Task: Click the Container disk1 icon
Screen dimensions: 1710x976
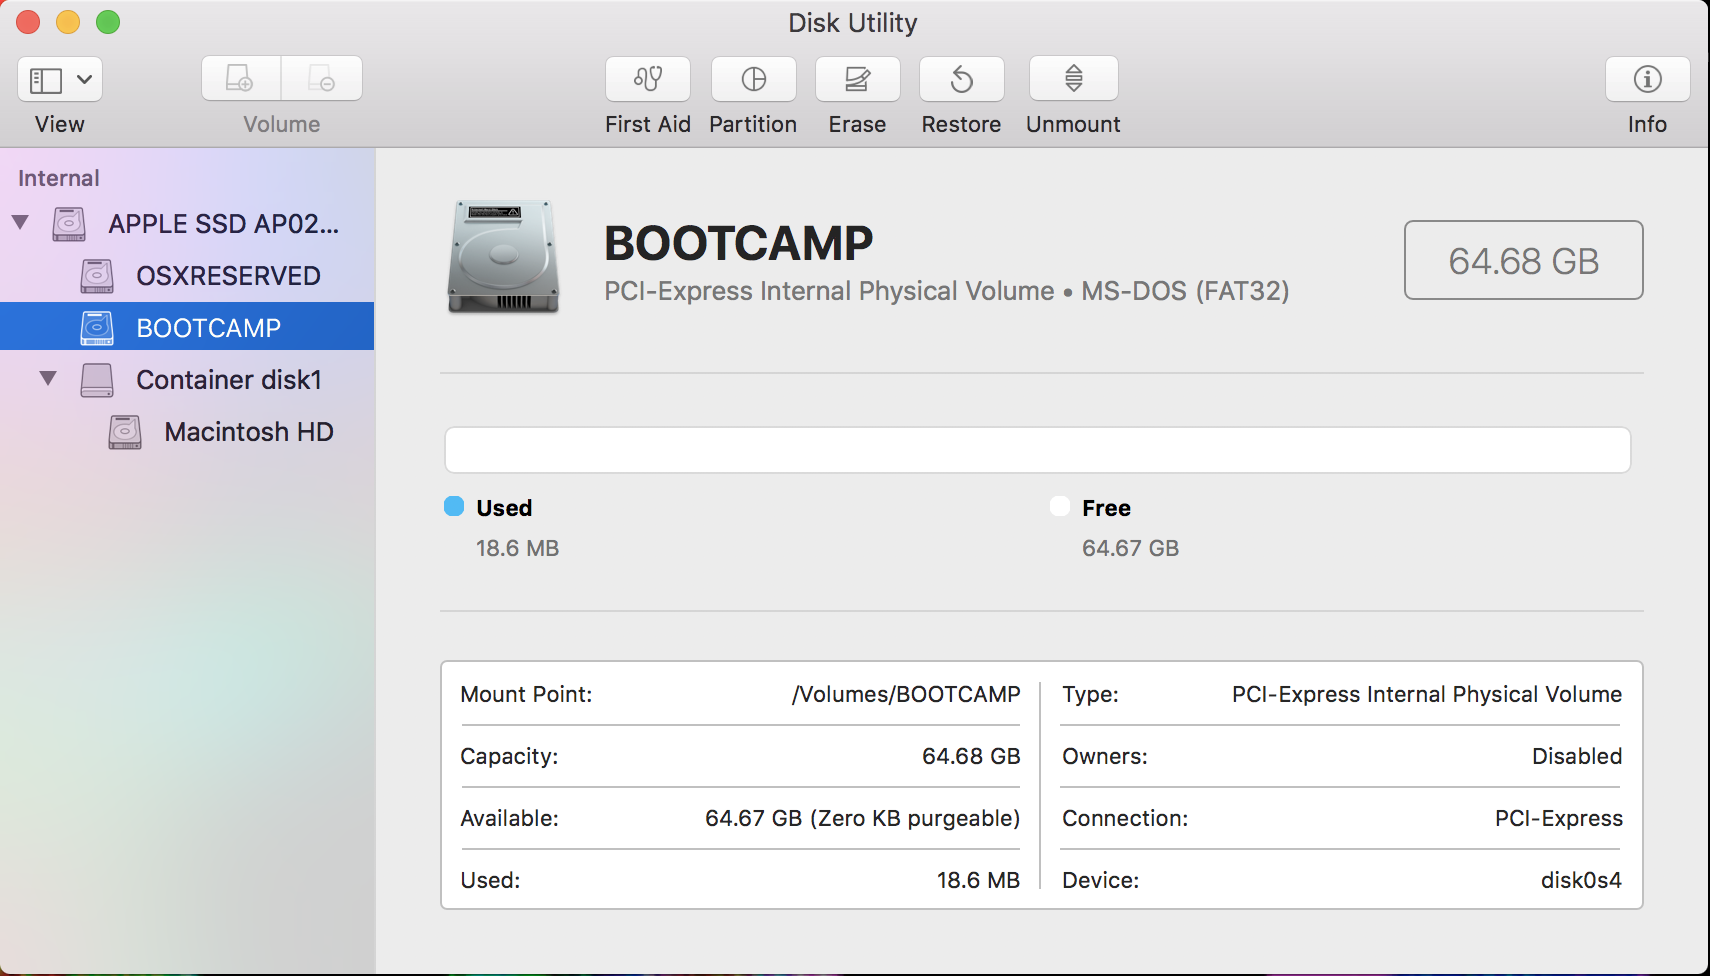Action: pos(97,380)
